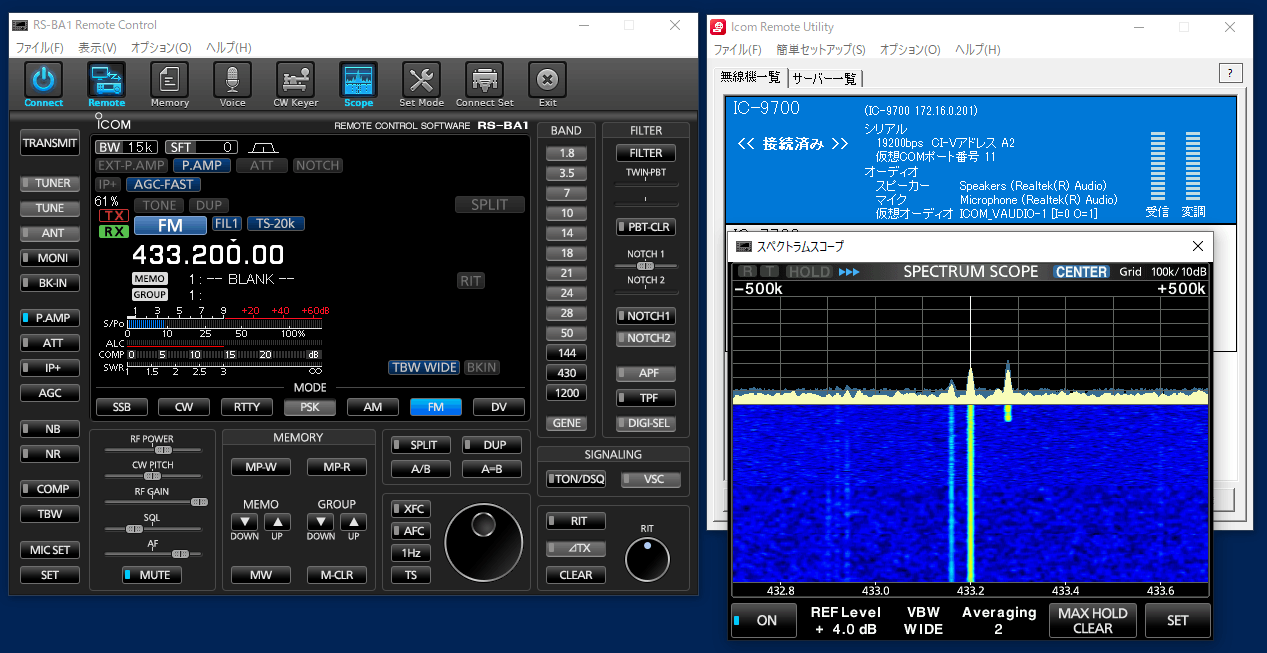Switch to サーバー一覧 tab
This screenshot has width=1267, height=653.
825,78
